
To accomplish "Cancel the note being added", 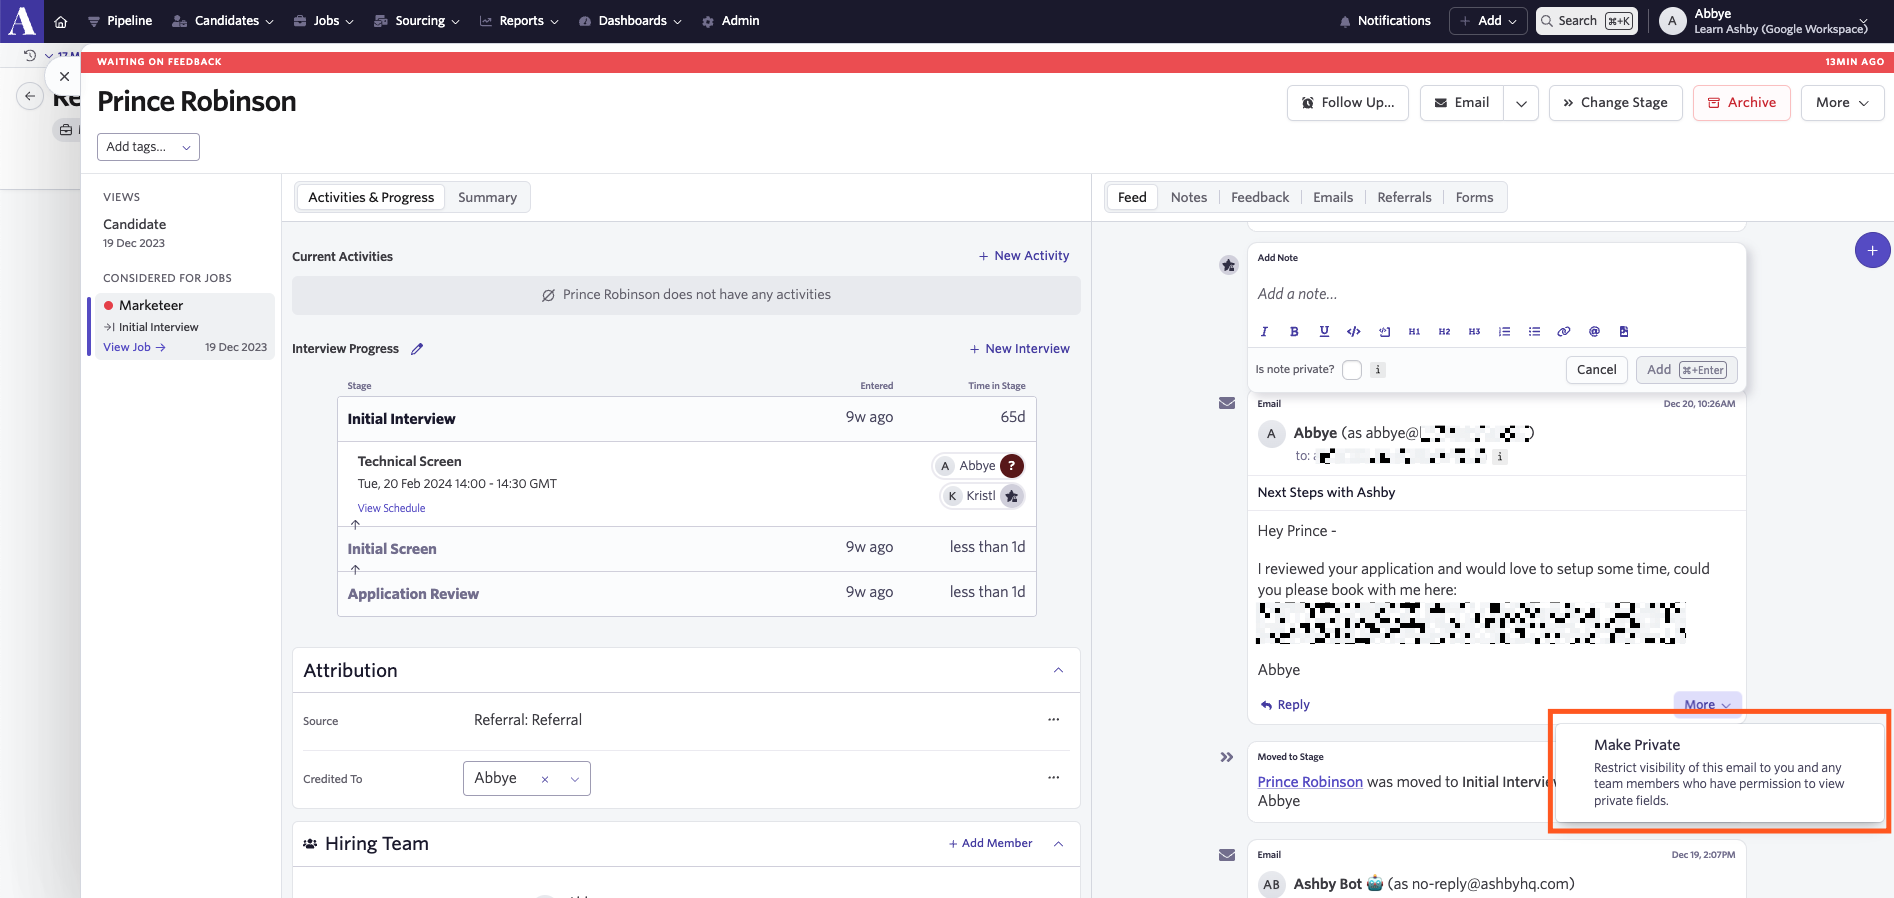I will coord(1596,370).
